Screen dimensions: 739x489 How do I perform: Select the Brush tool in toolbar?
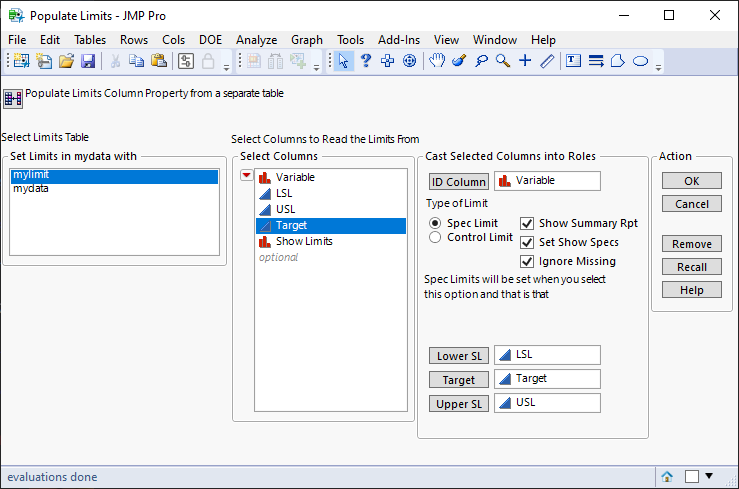pos(459,61)
